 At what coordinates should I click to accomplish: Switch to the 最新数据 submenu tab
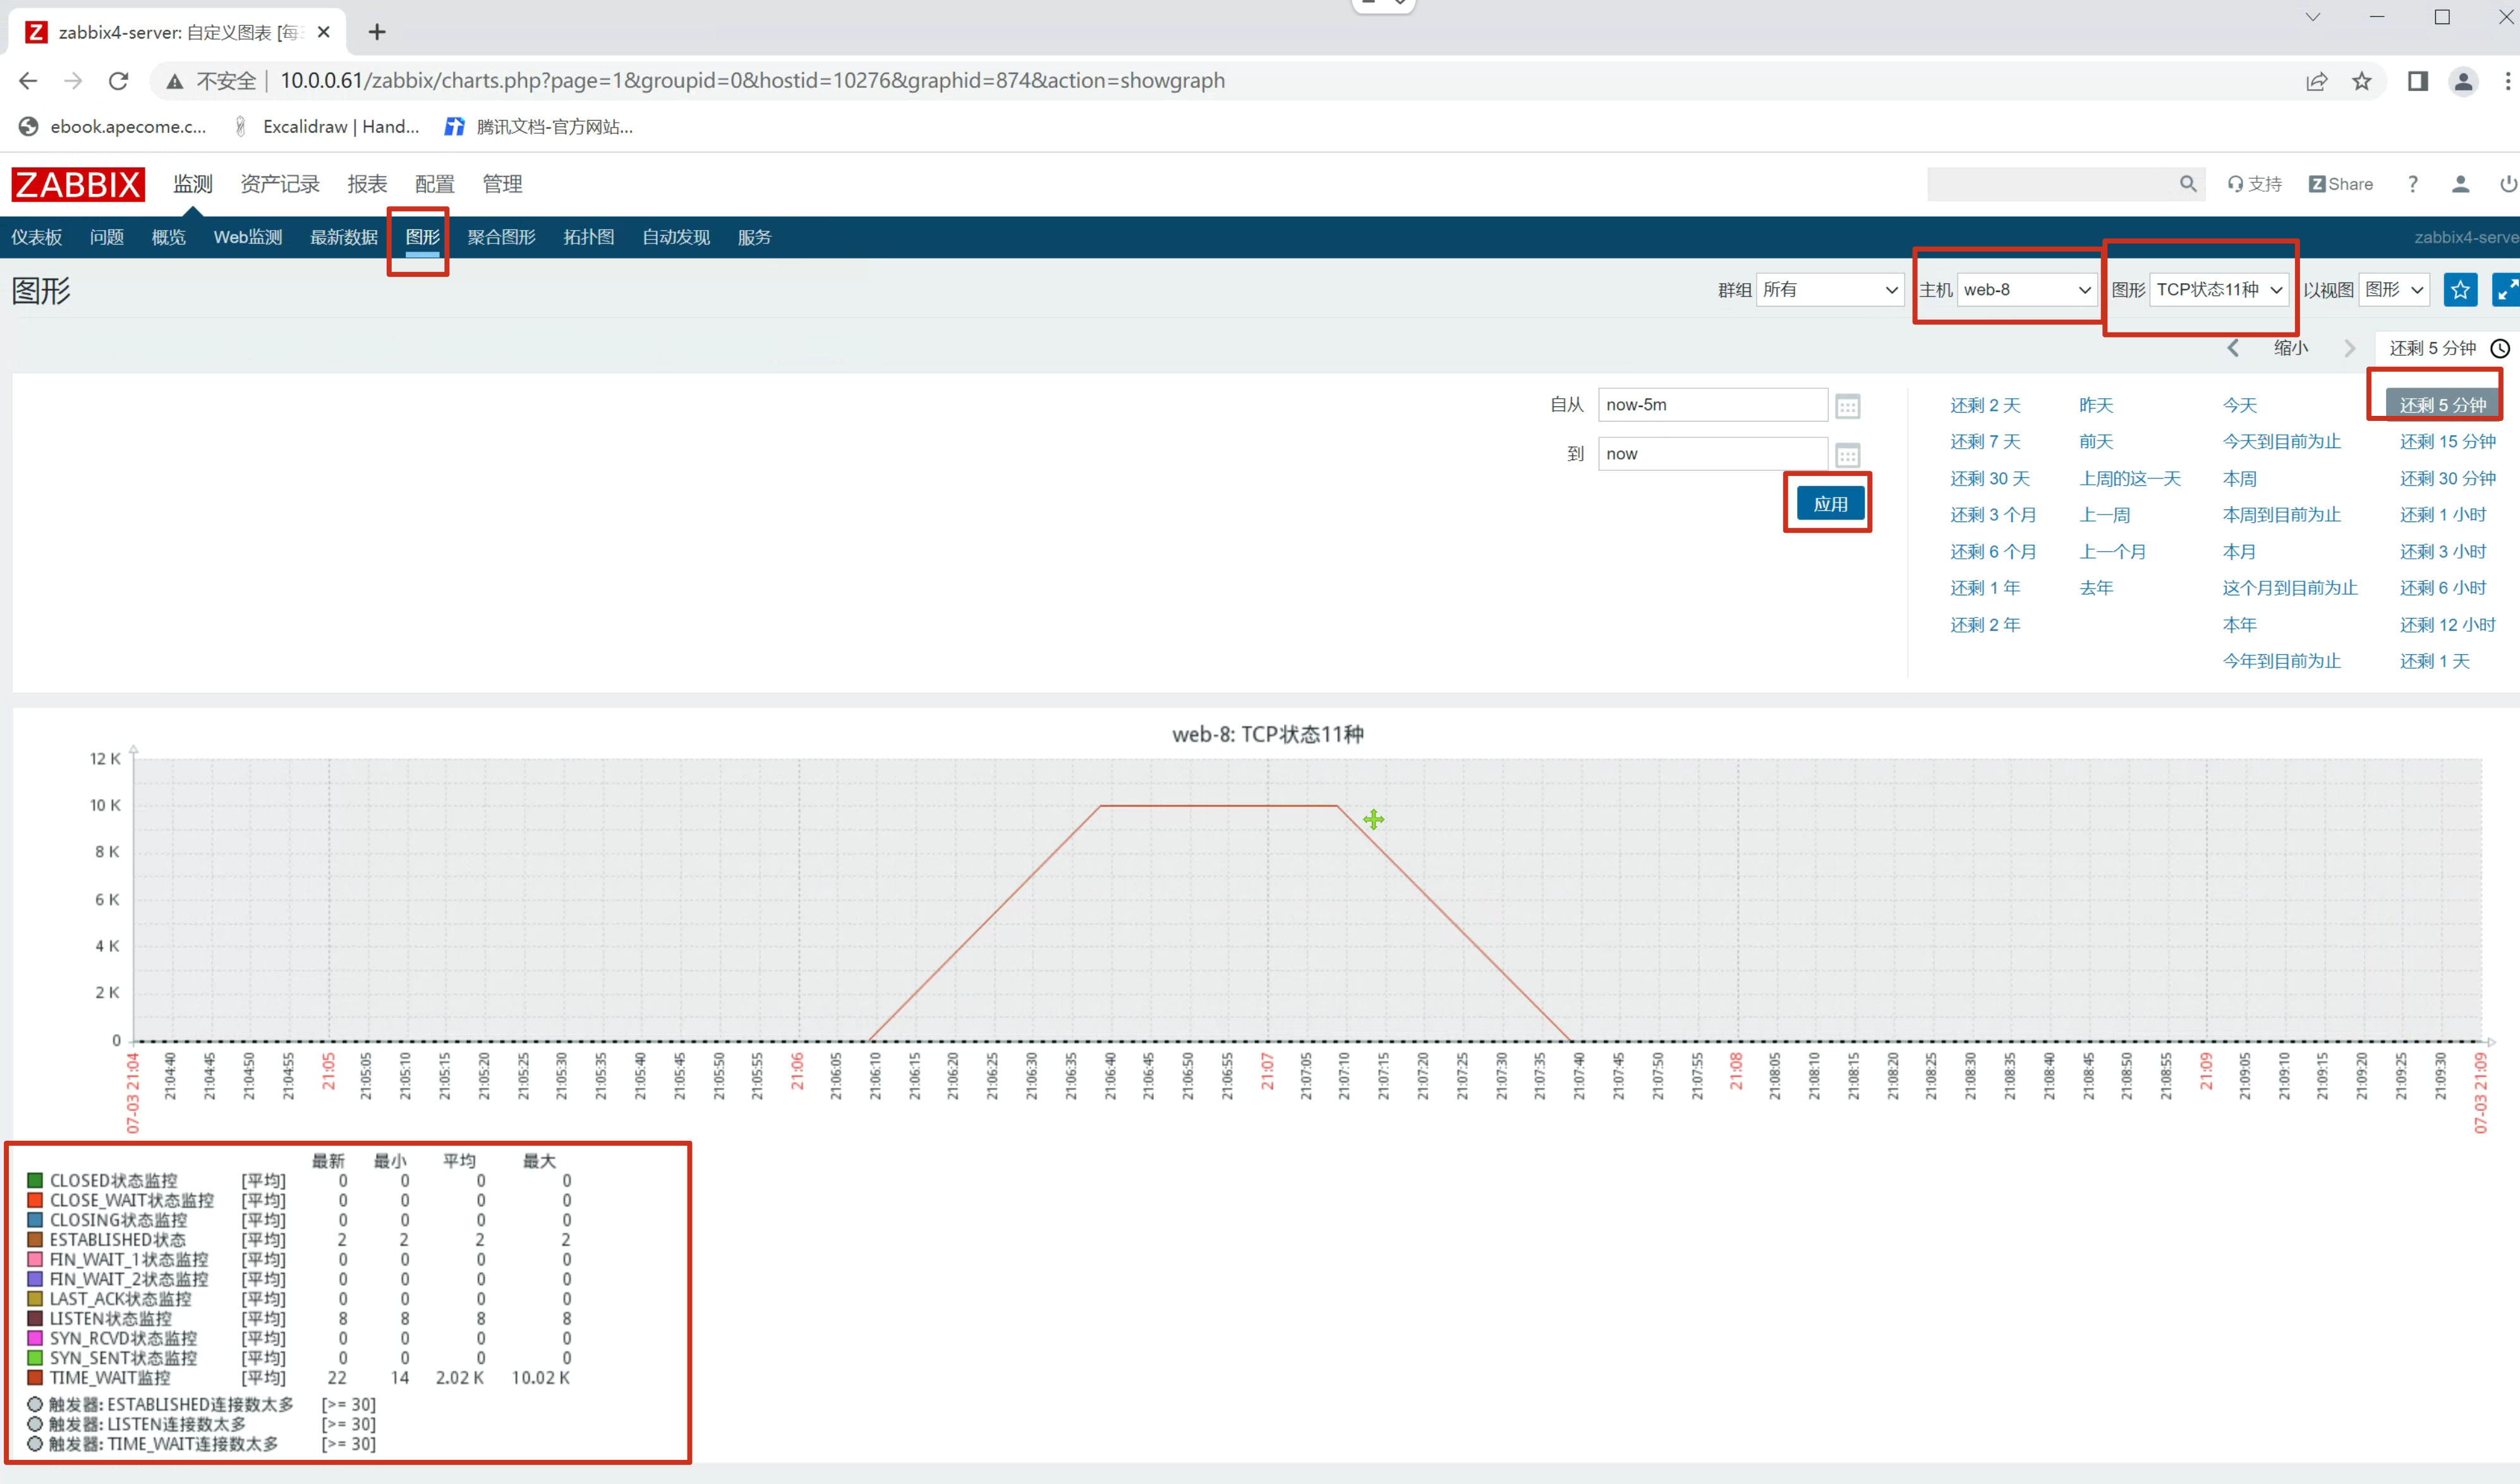point(343,237)
